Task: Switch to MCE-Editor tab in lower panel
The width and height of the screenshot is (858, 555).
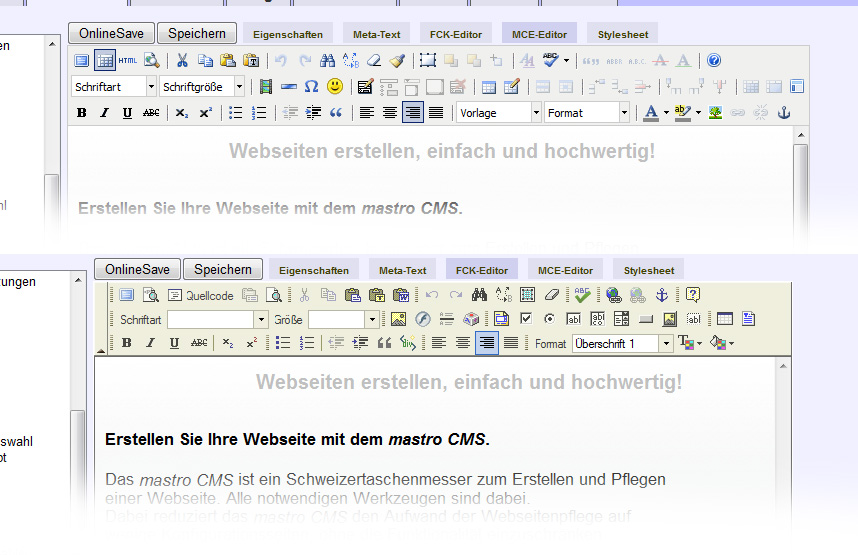Action: tap(565, 270)
